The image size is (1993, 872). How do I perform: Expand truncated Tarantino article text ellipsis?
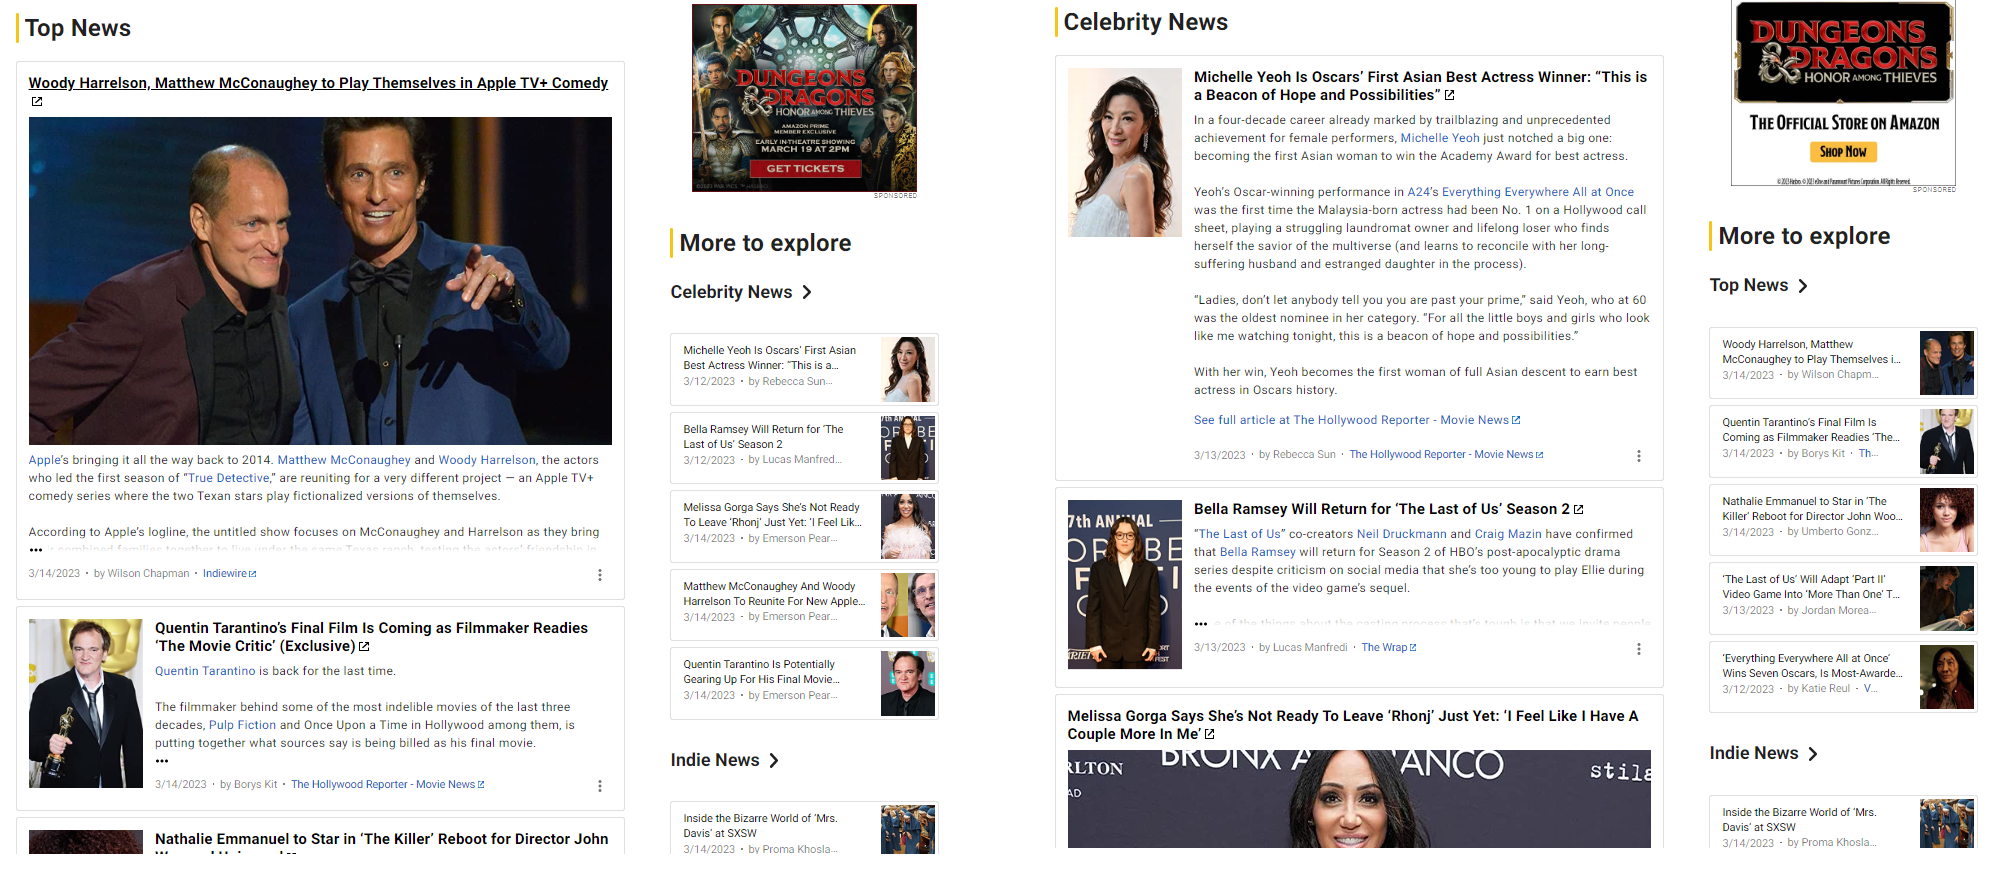[162, 761]
